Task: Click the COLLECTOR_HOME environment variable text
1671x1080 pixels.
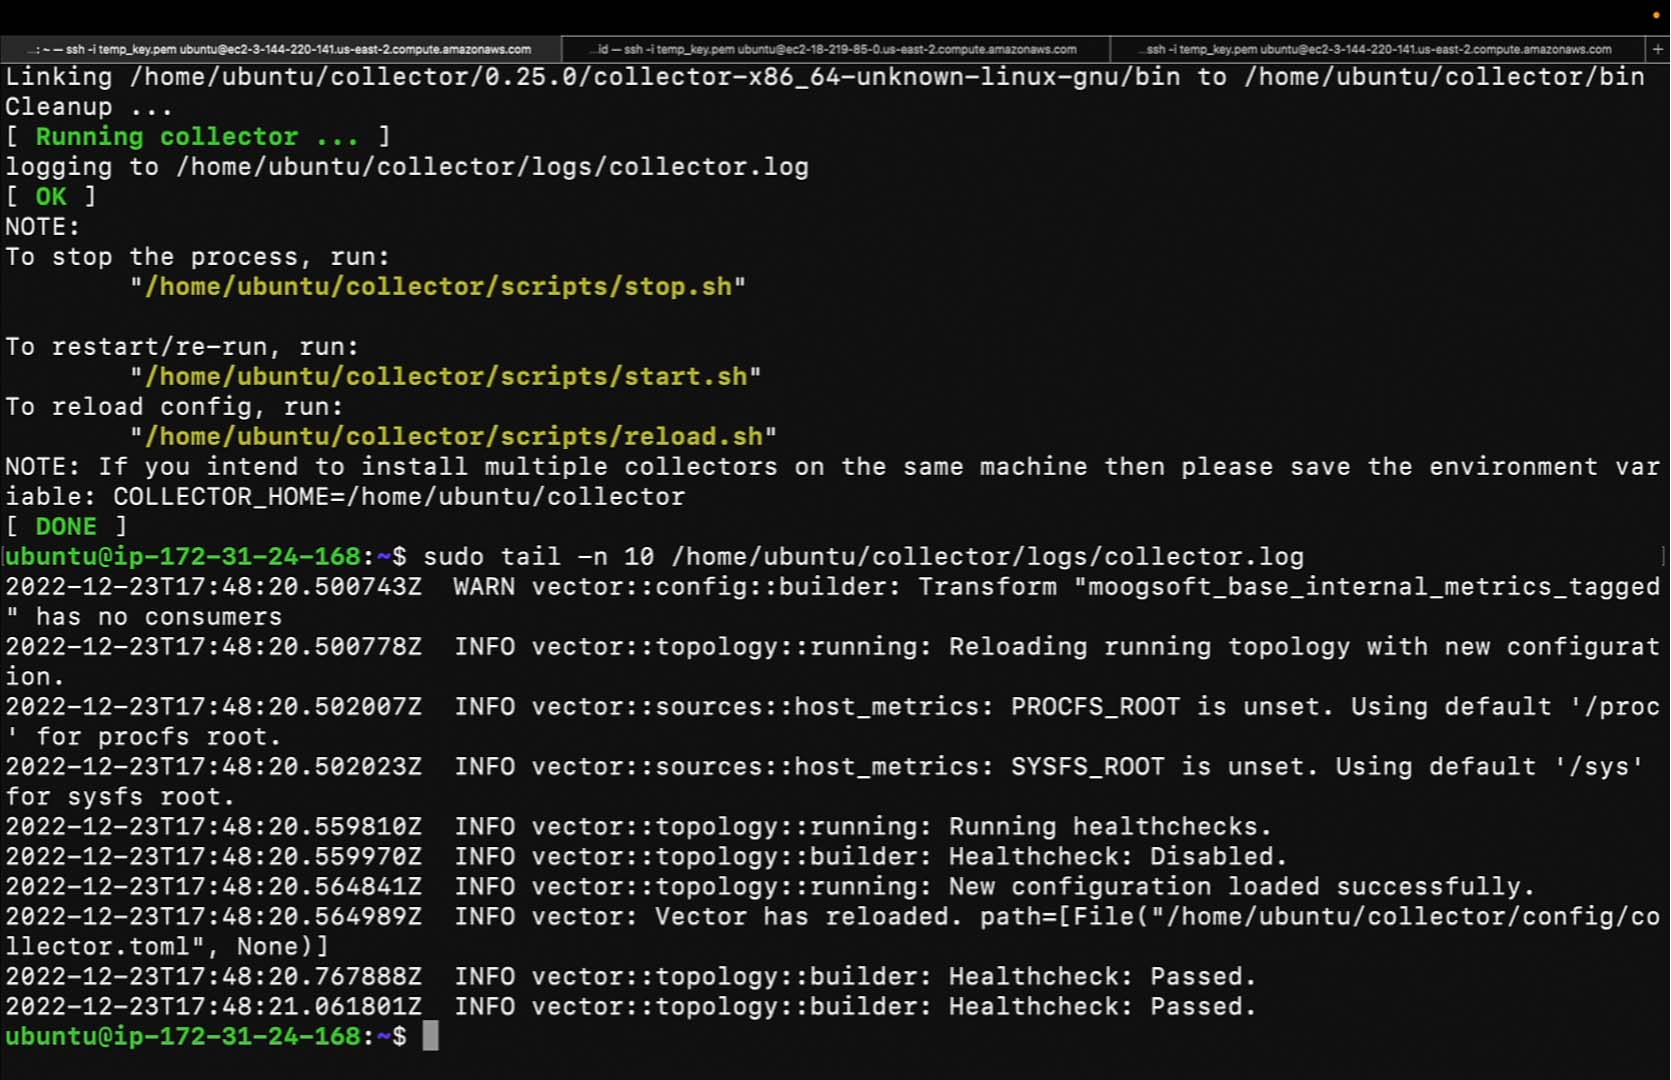Action: click(399, 497)
